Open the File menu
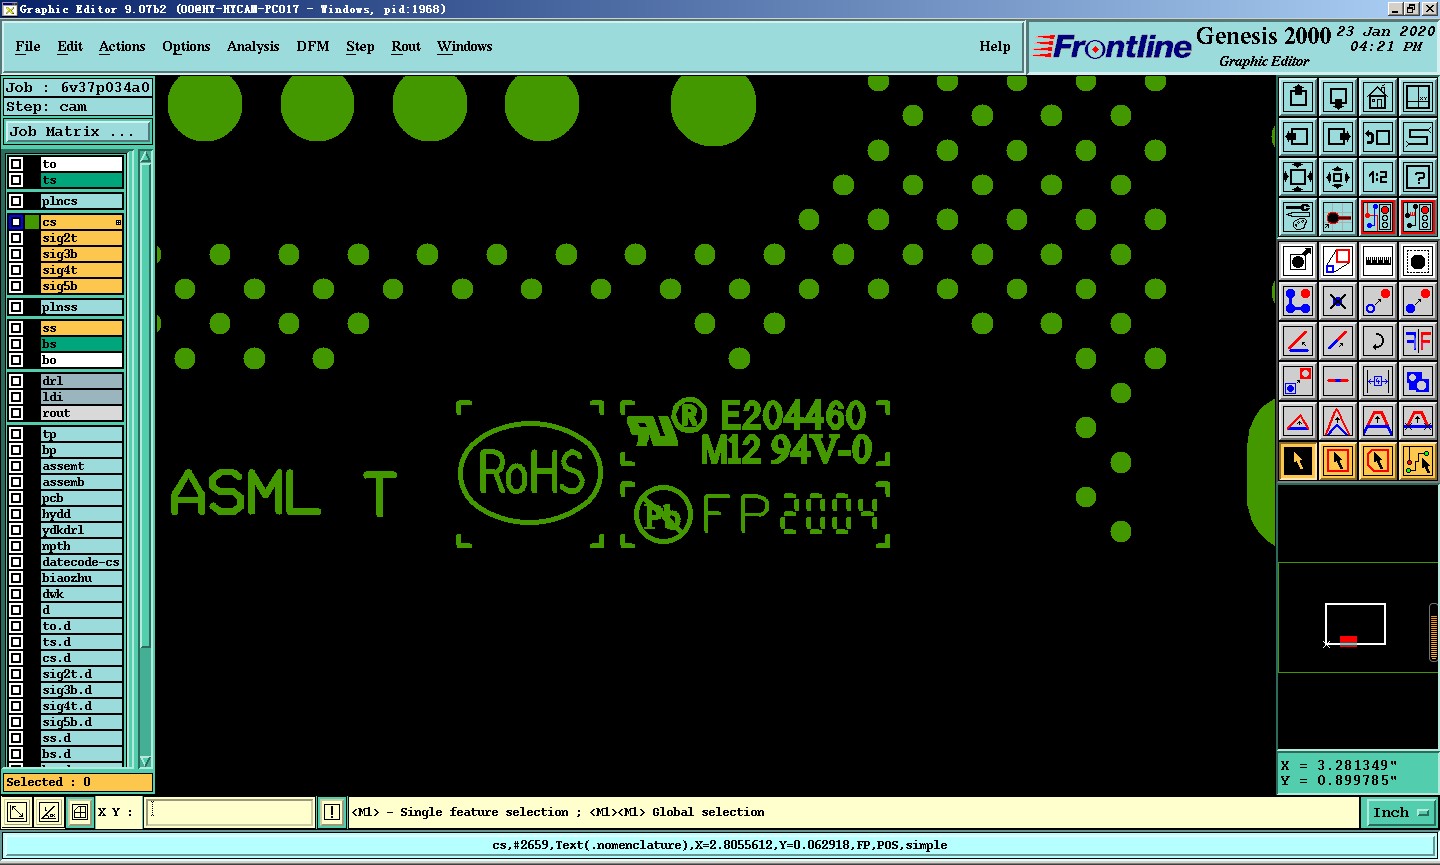This screenshot has width=1440, height=865. click(28, 46)
